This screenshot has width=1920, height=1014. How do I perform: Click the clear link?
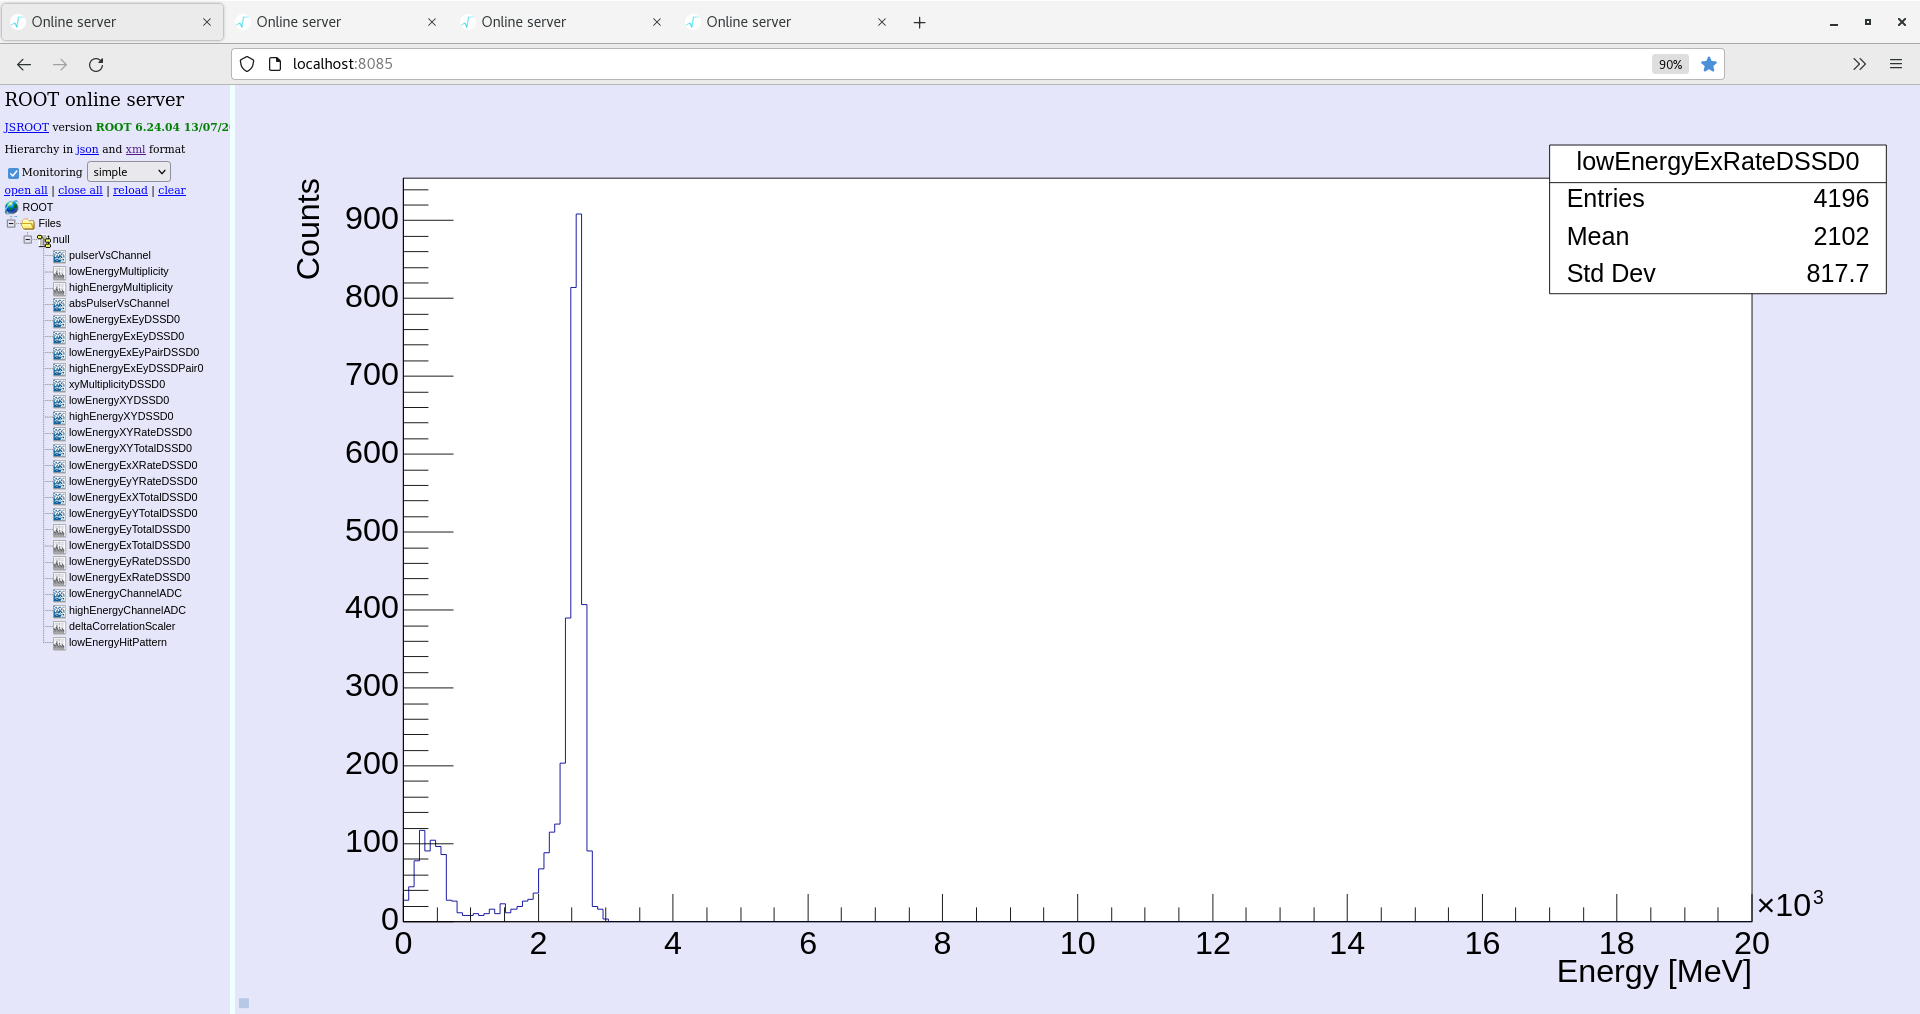pyautogui.click(x=172, y=190)
